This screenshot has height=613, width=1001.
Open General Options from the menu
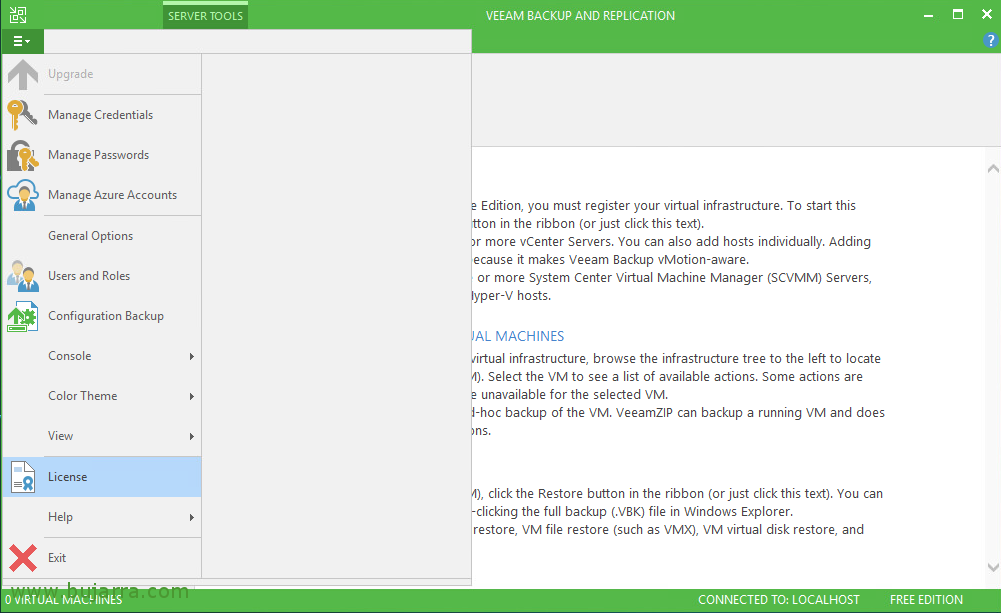(x=102, y=236)
